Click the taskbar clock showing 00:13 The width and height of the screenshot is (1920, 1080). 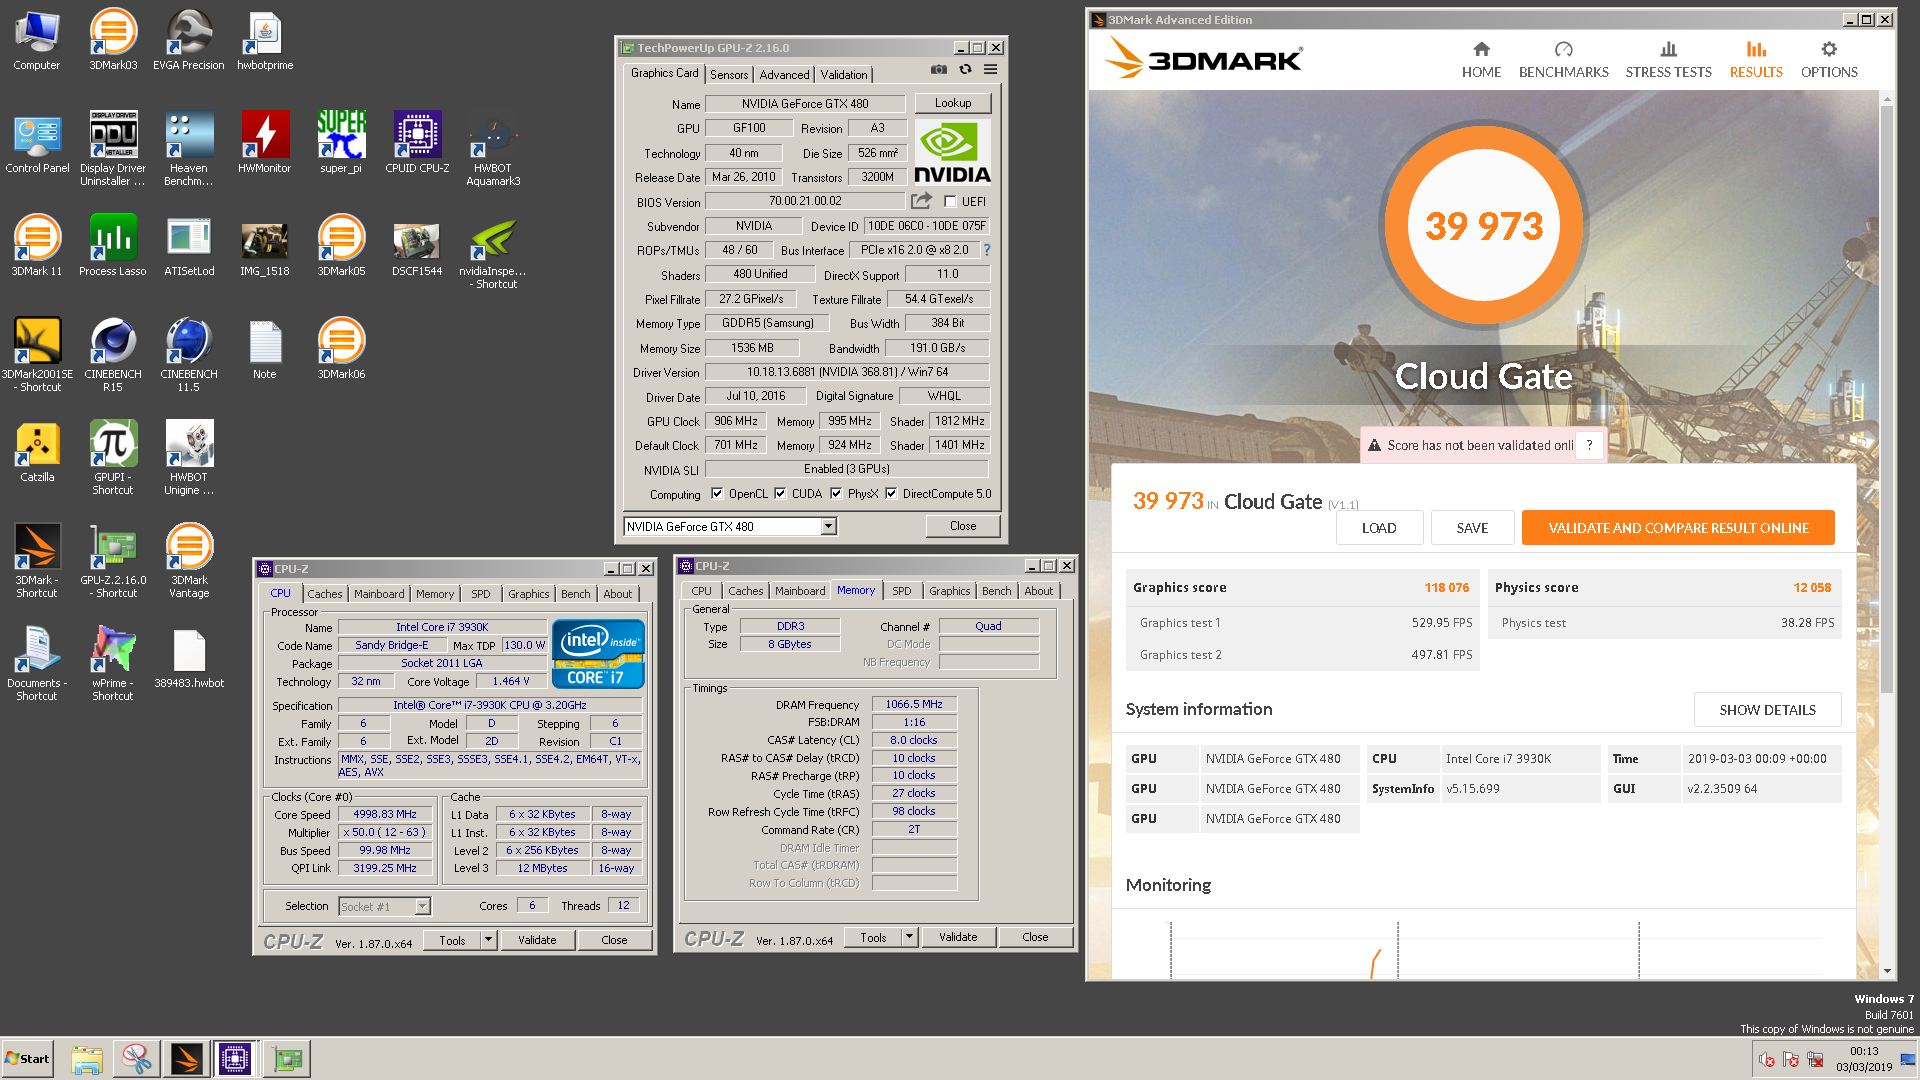1863,1059
